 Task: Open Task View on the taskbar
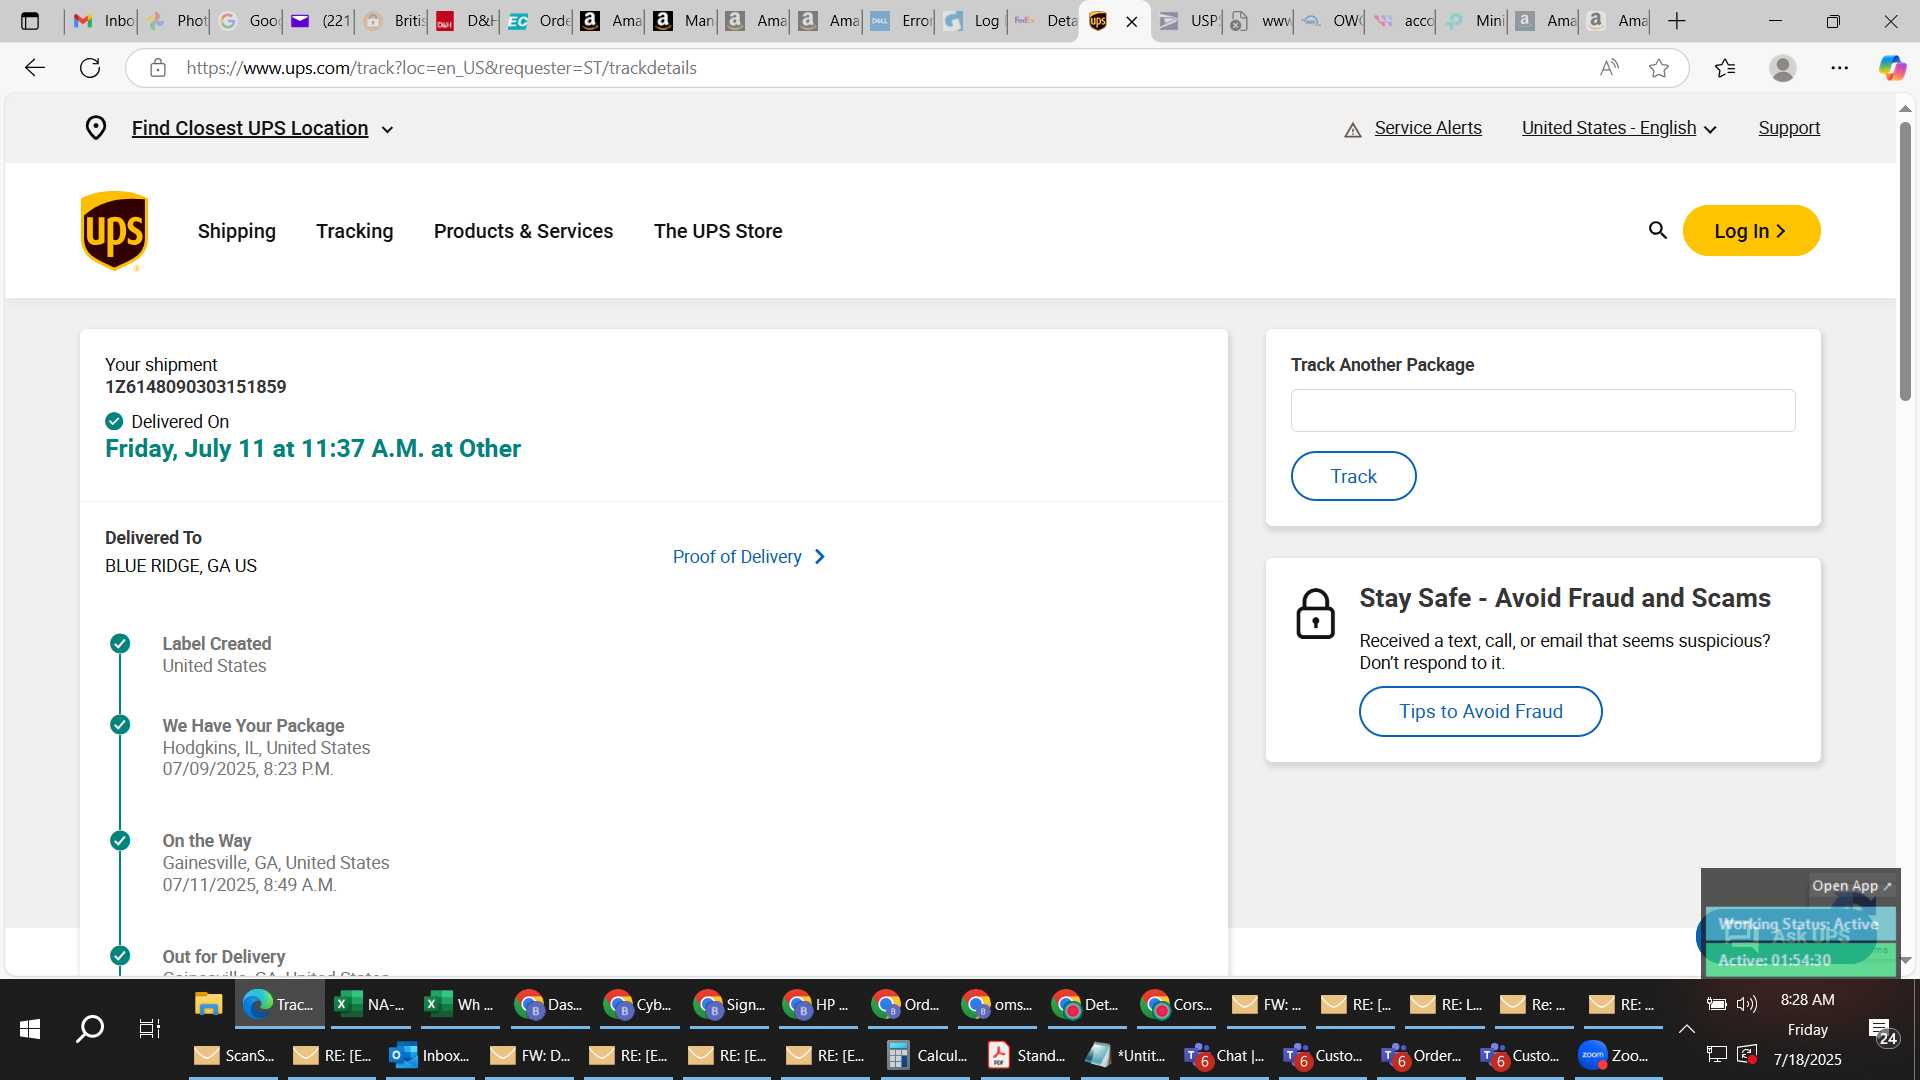click(149, 1029)
